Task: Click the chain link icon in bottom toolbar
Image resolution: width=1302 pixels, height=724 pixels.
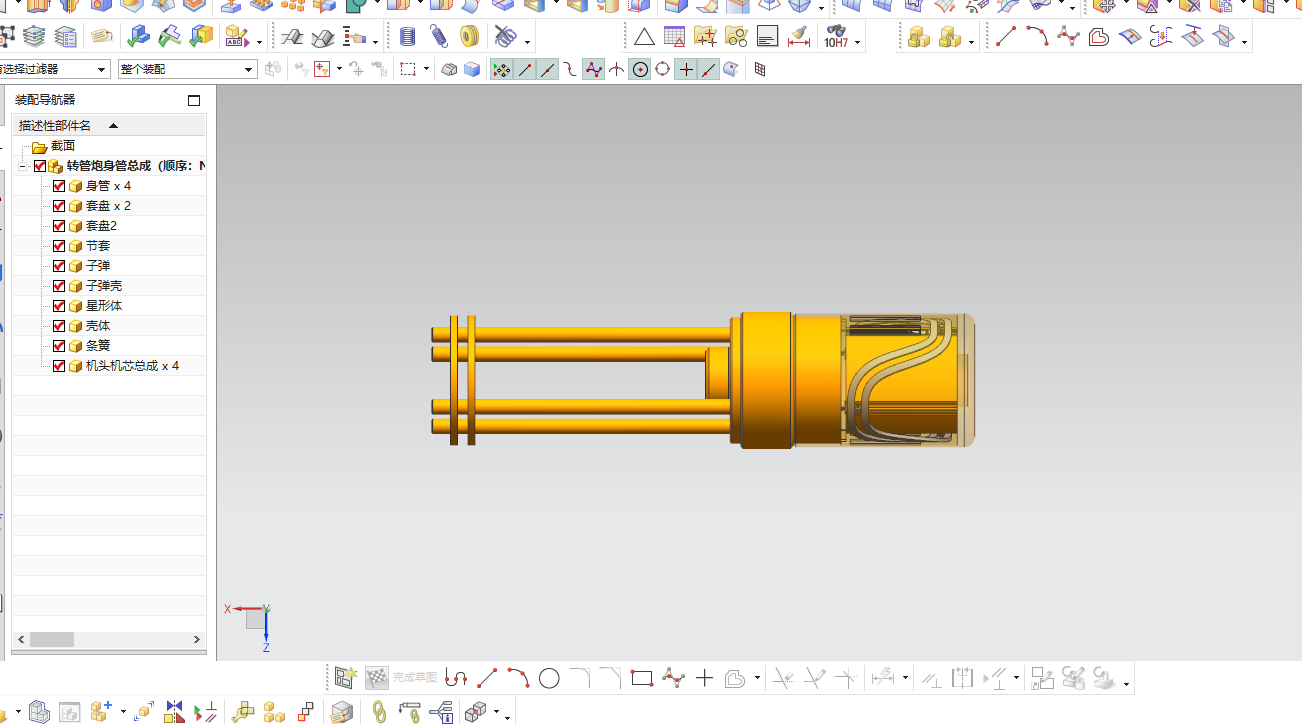Action: (x=379, y=712)
